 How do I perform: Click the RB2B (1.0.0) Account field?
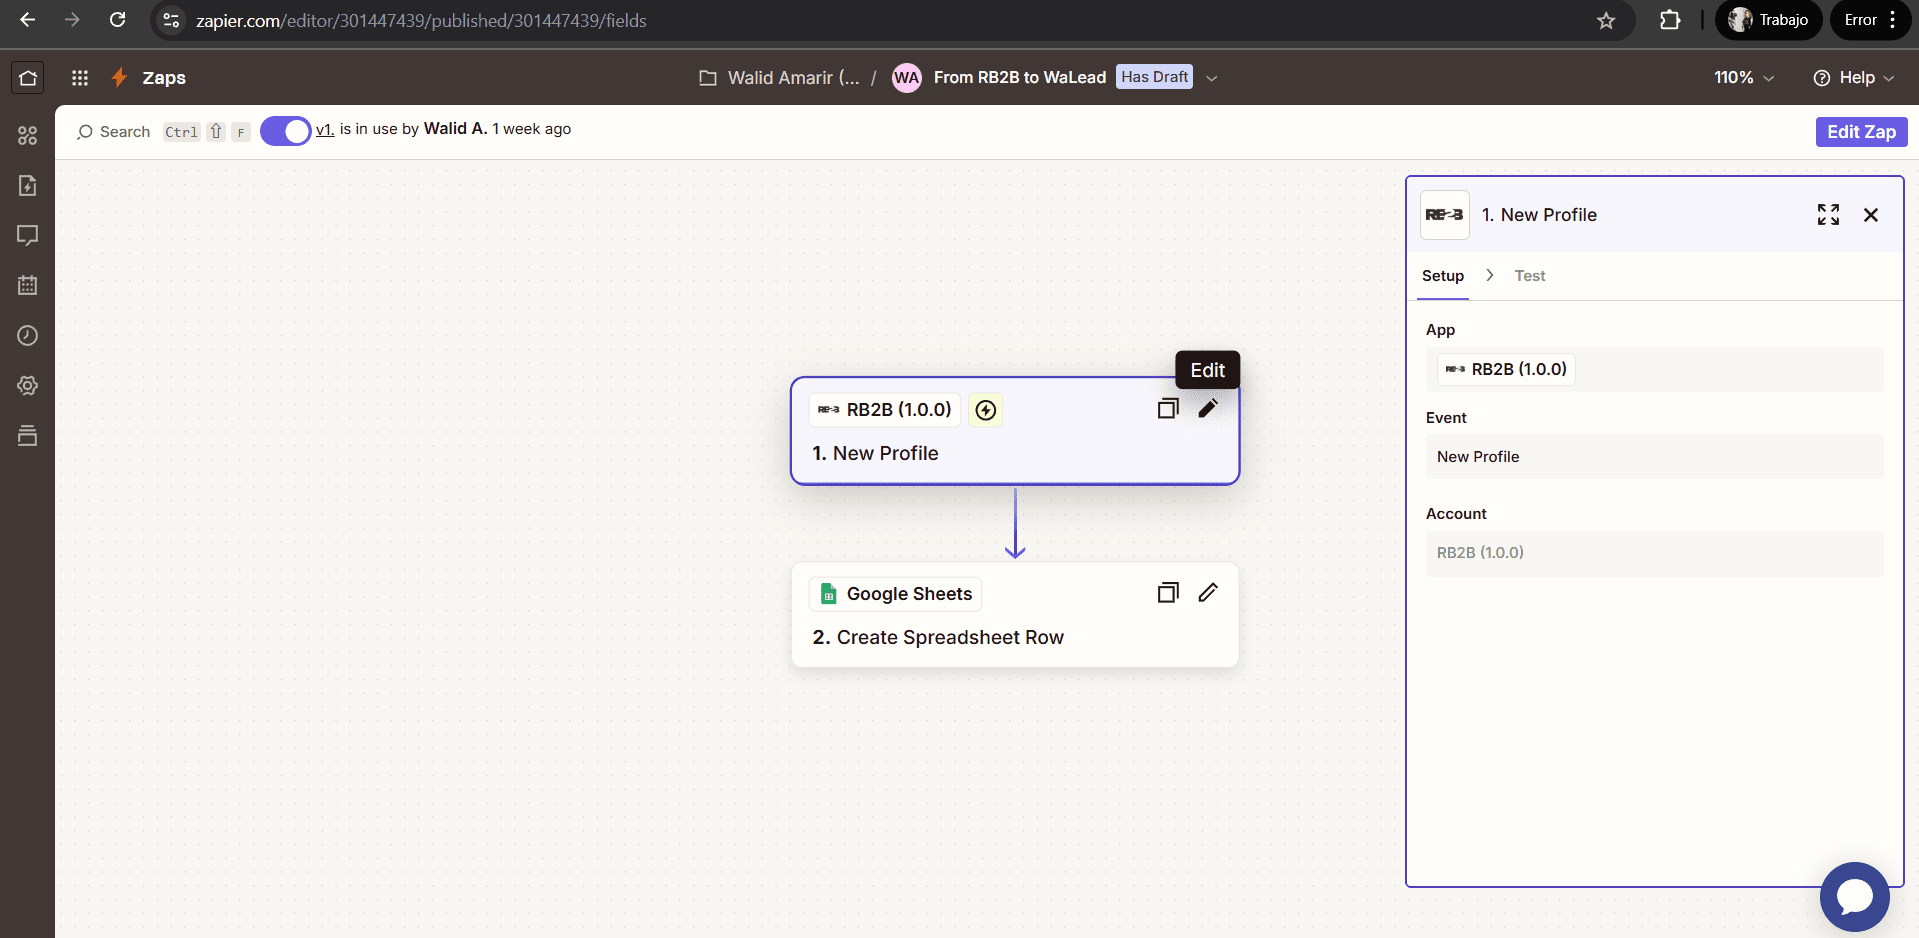(x=1655, y=553)
